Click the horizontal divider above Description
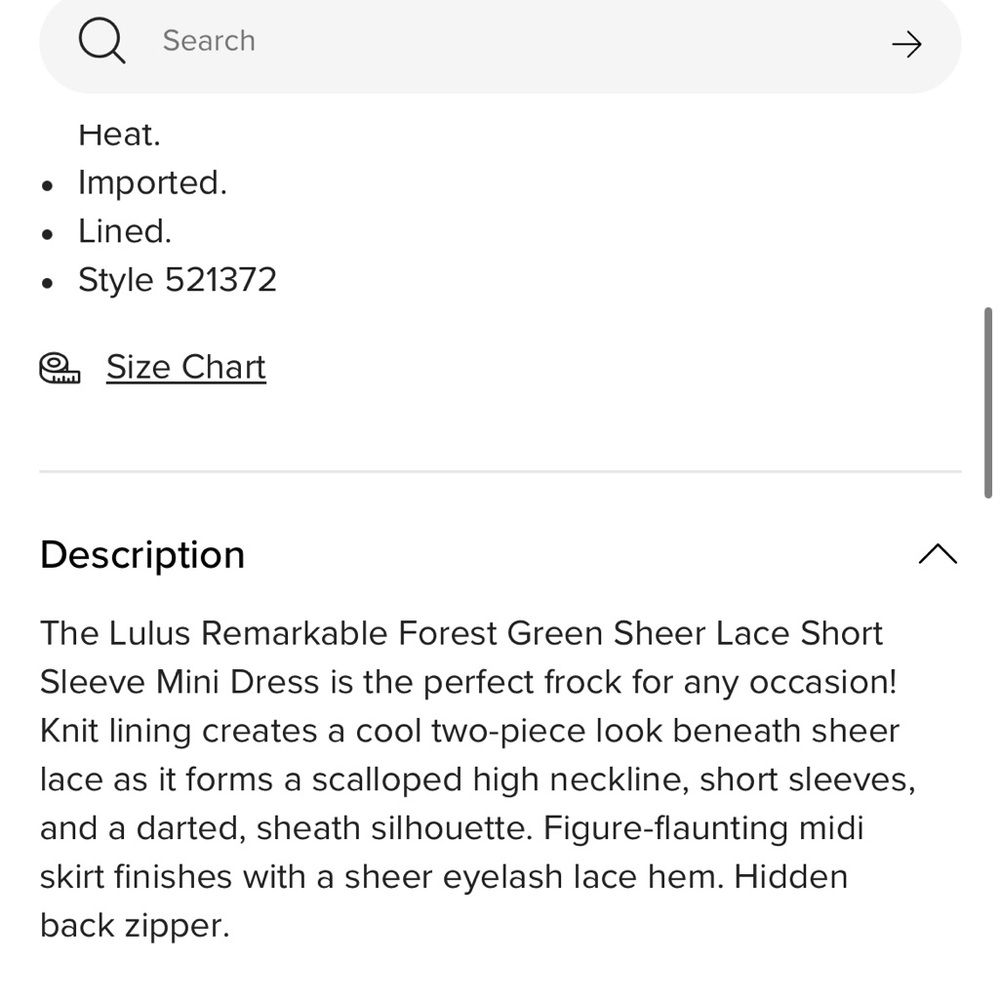The image size is (1000, 1000). (500, 471)
